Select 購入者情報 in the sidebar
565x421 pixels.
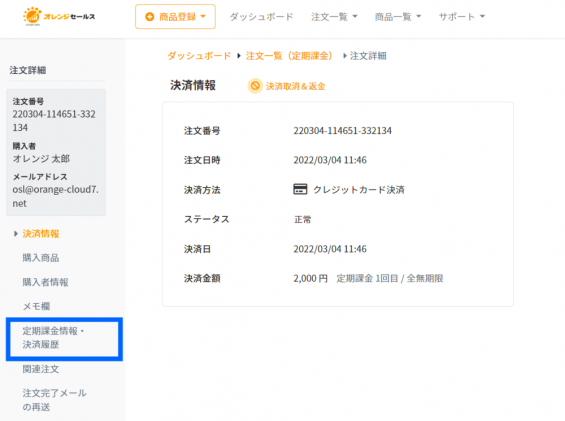click(45, 282)
